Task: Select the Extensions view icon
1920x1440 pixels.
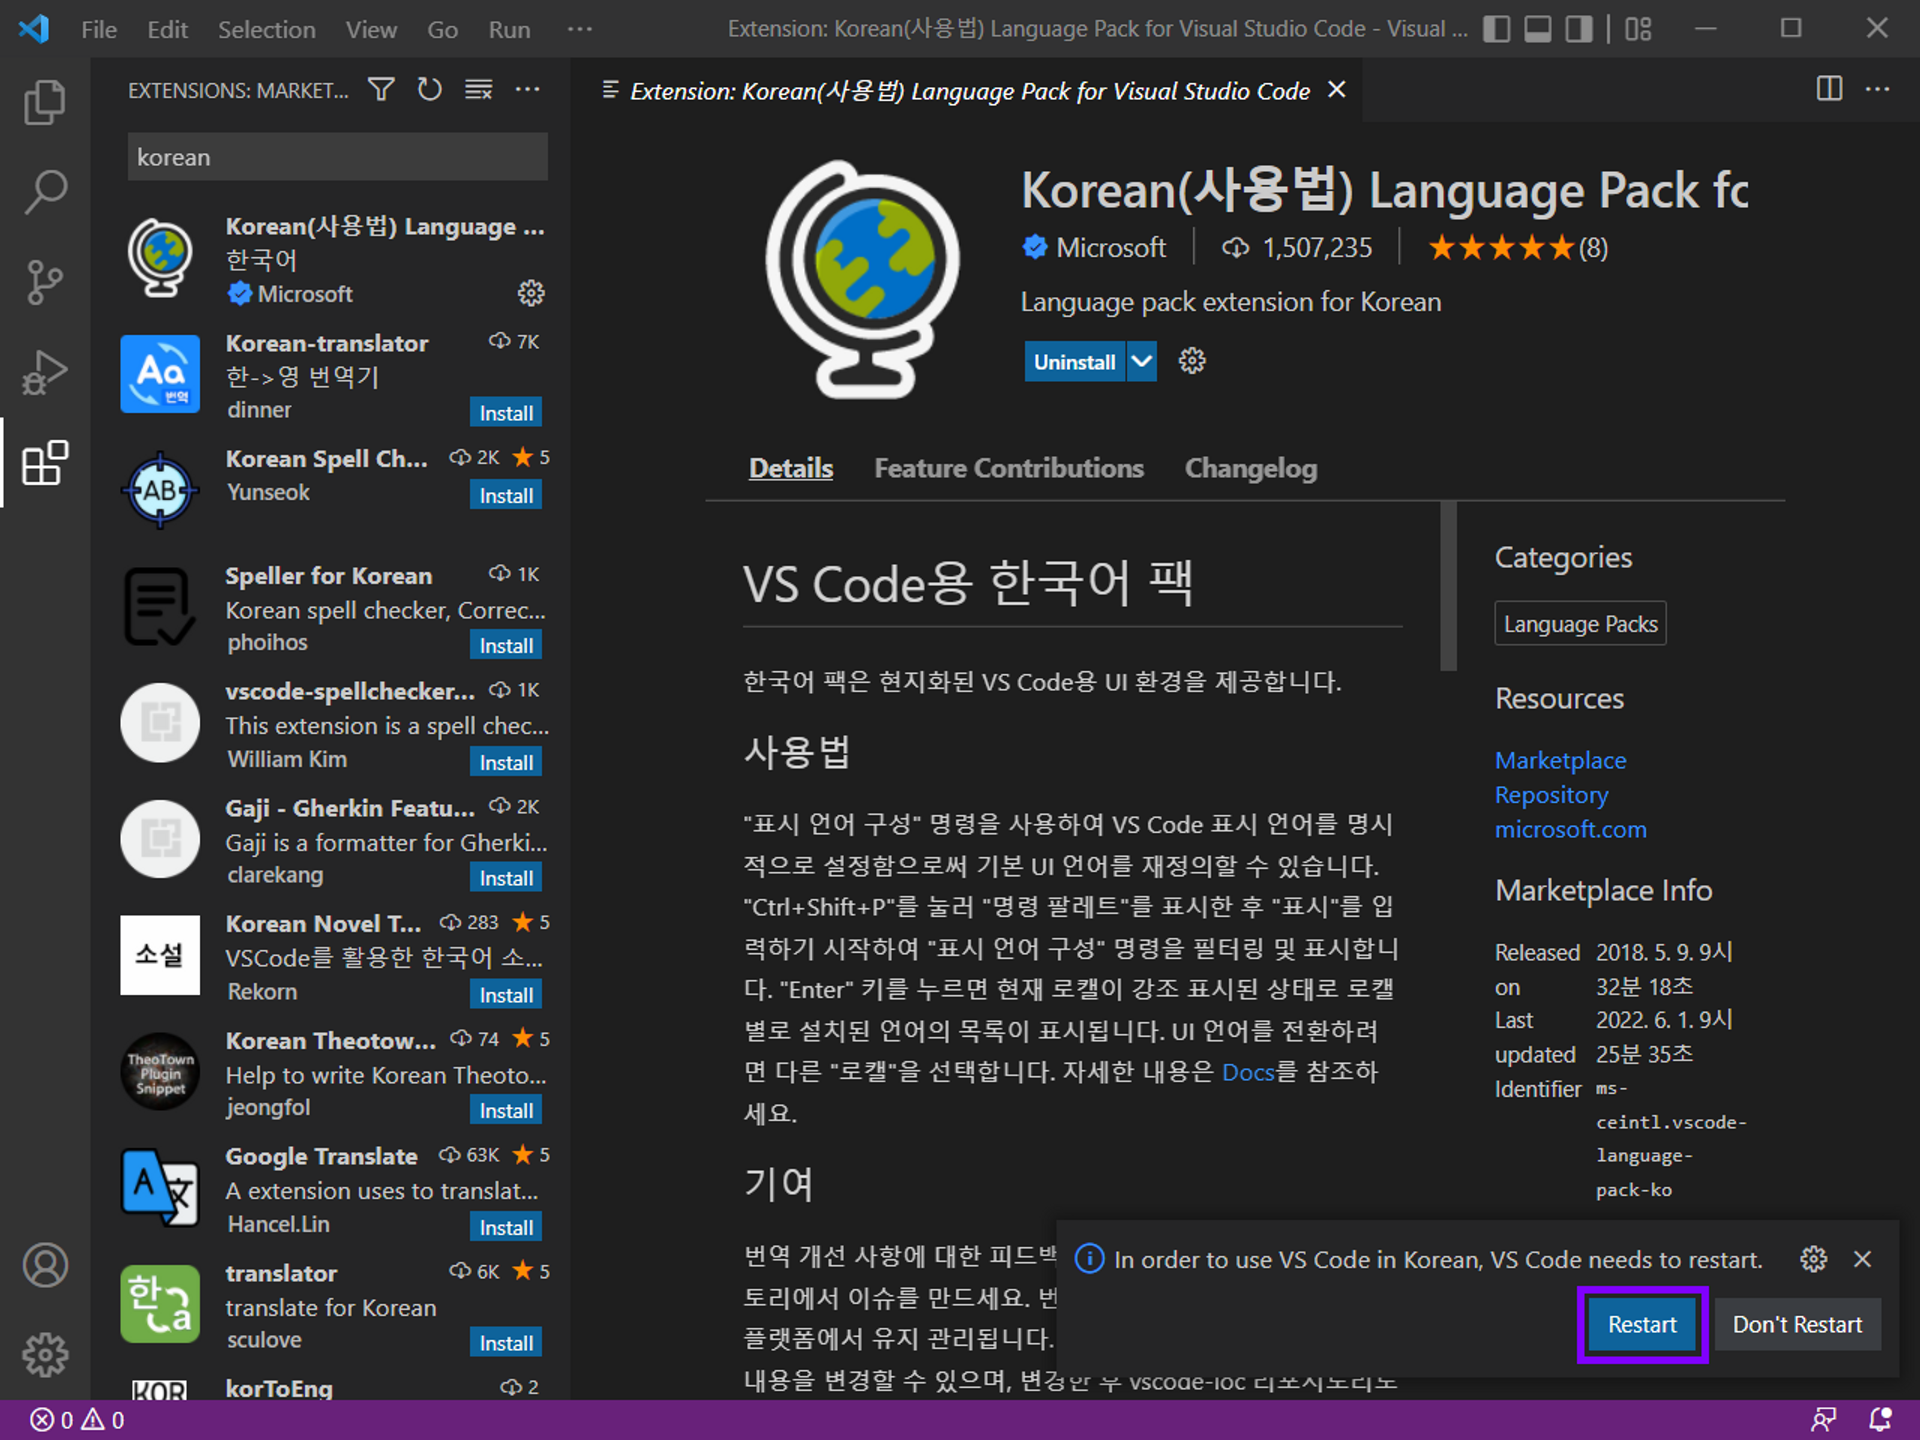Action: pos(45,463)
